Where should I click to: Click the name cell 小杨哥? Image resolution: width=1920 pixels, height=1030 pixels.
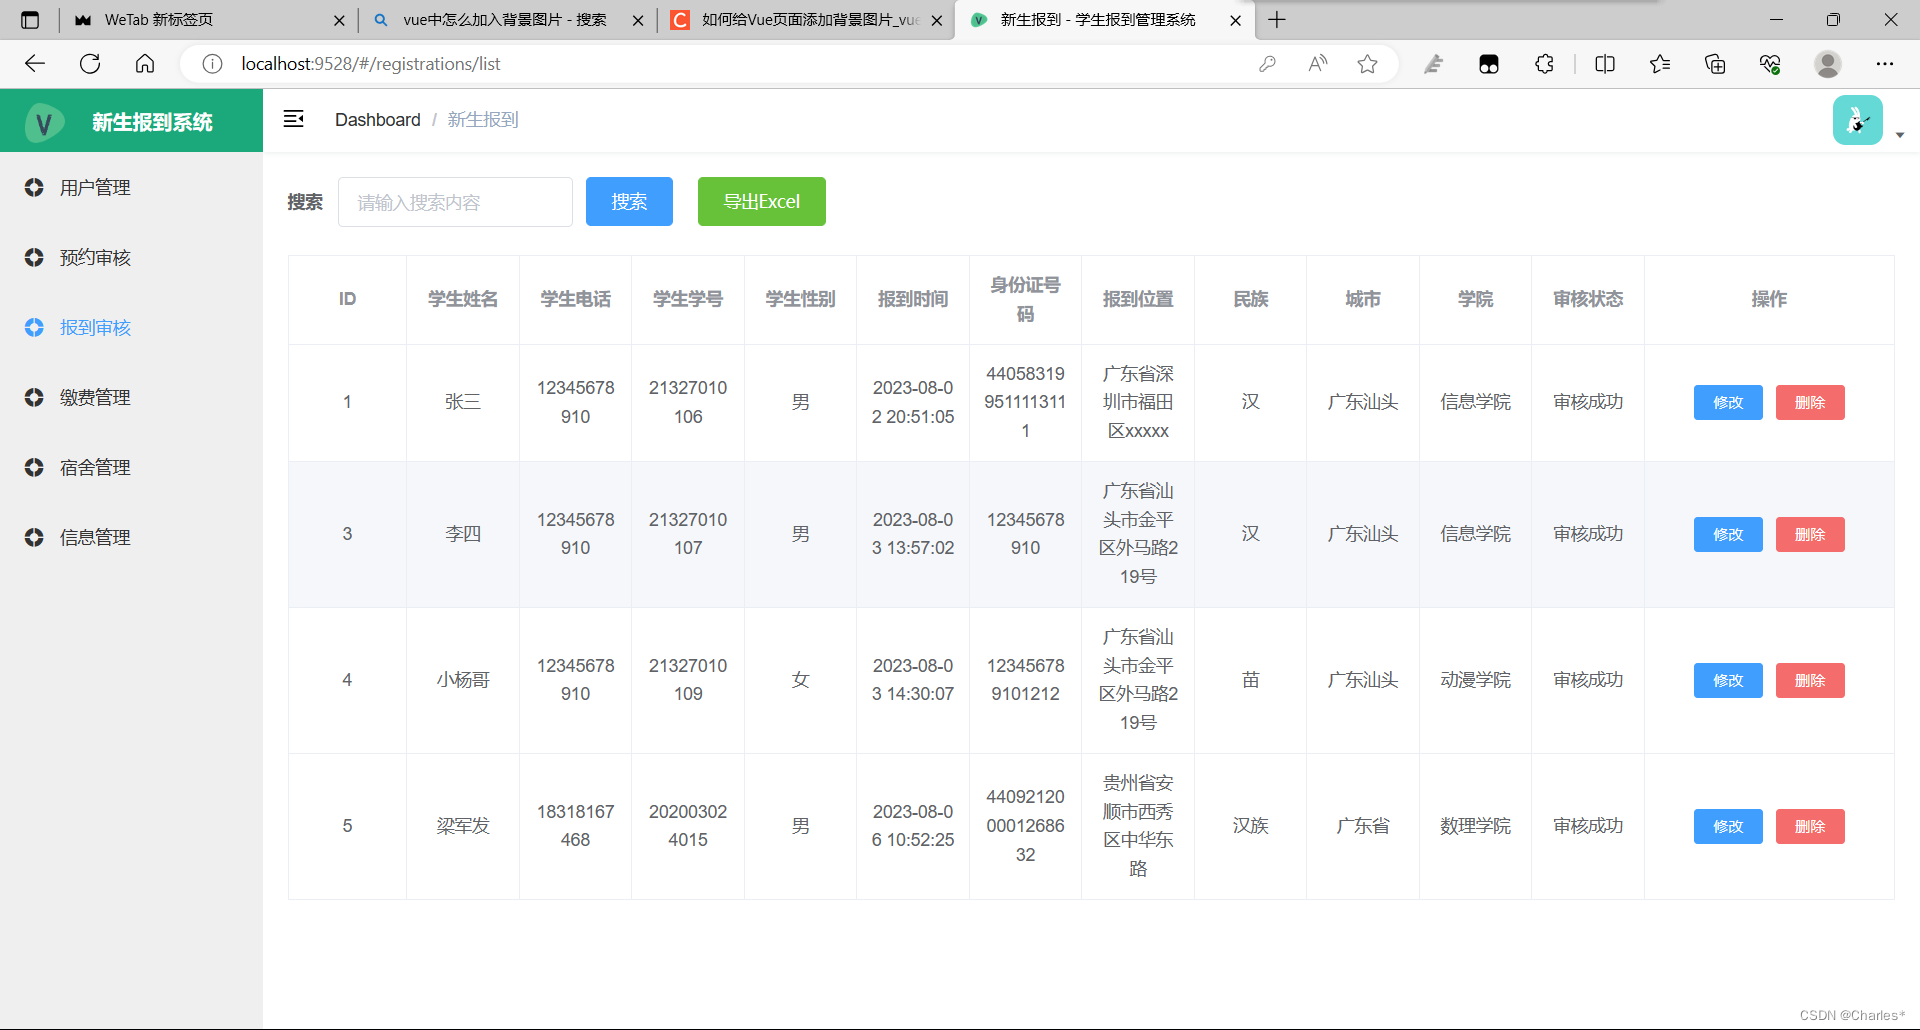(463, 680)
